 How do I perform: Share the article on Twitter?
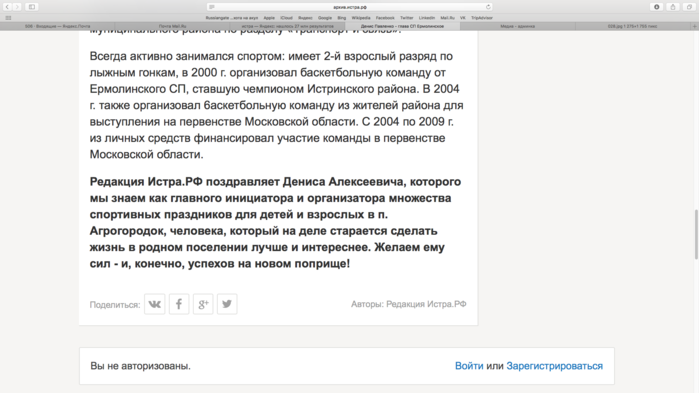(x=227, y=304)
